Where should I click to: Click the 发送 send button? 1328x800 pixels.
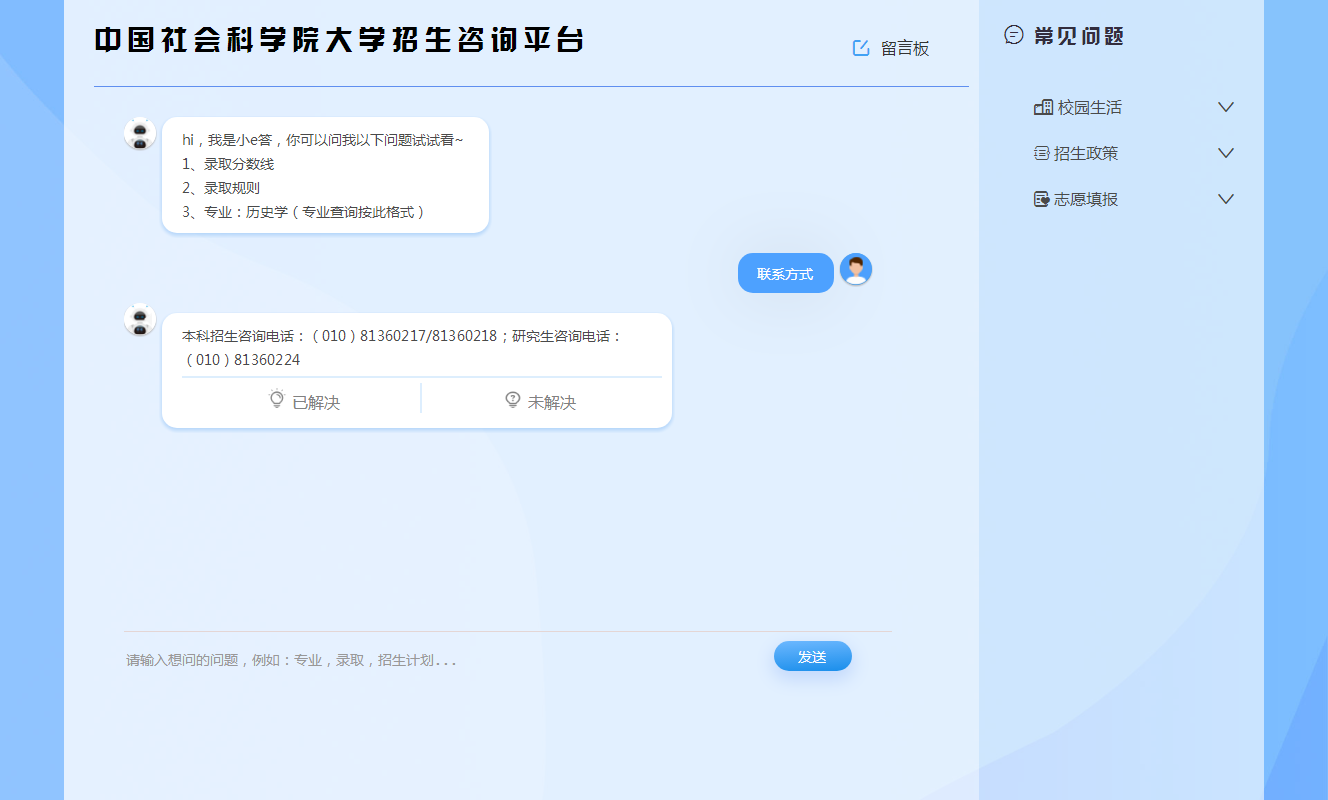click(x=813, y=656)
